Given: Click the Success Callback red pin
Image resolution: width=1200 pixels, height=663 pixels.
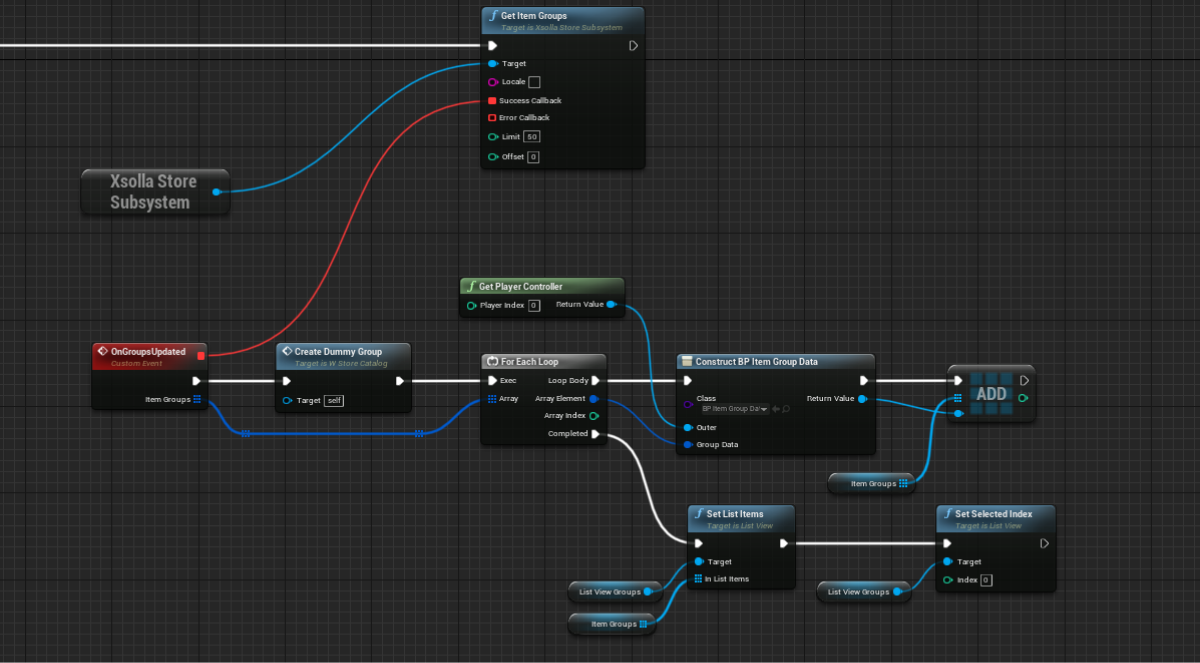Looking at the screenshot, I should click(492, 101).
